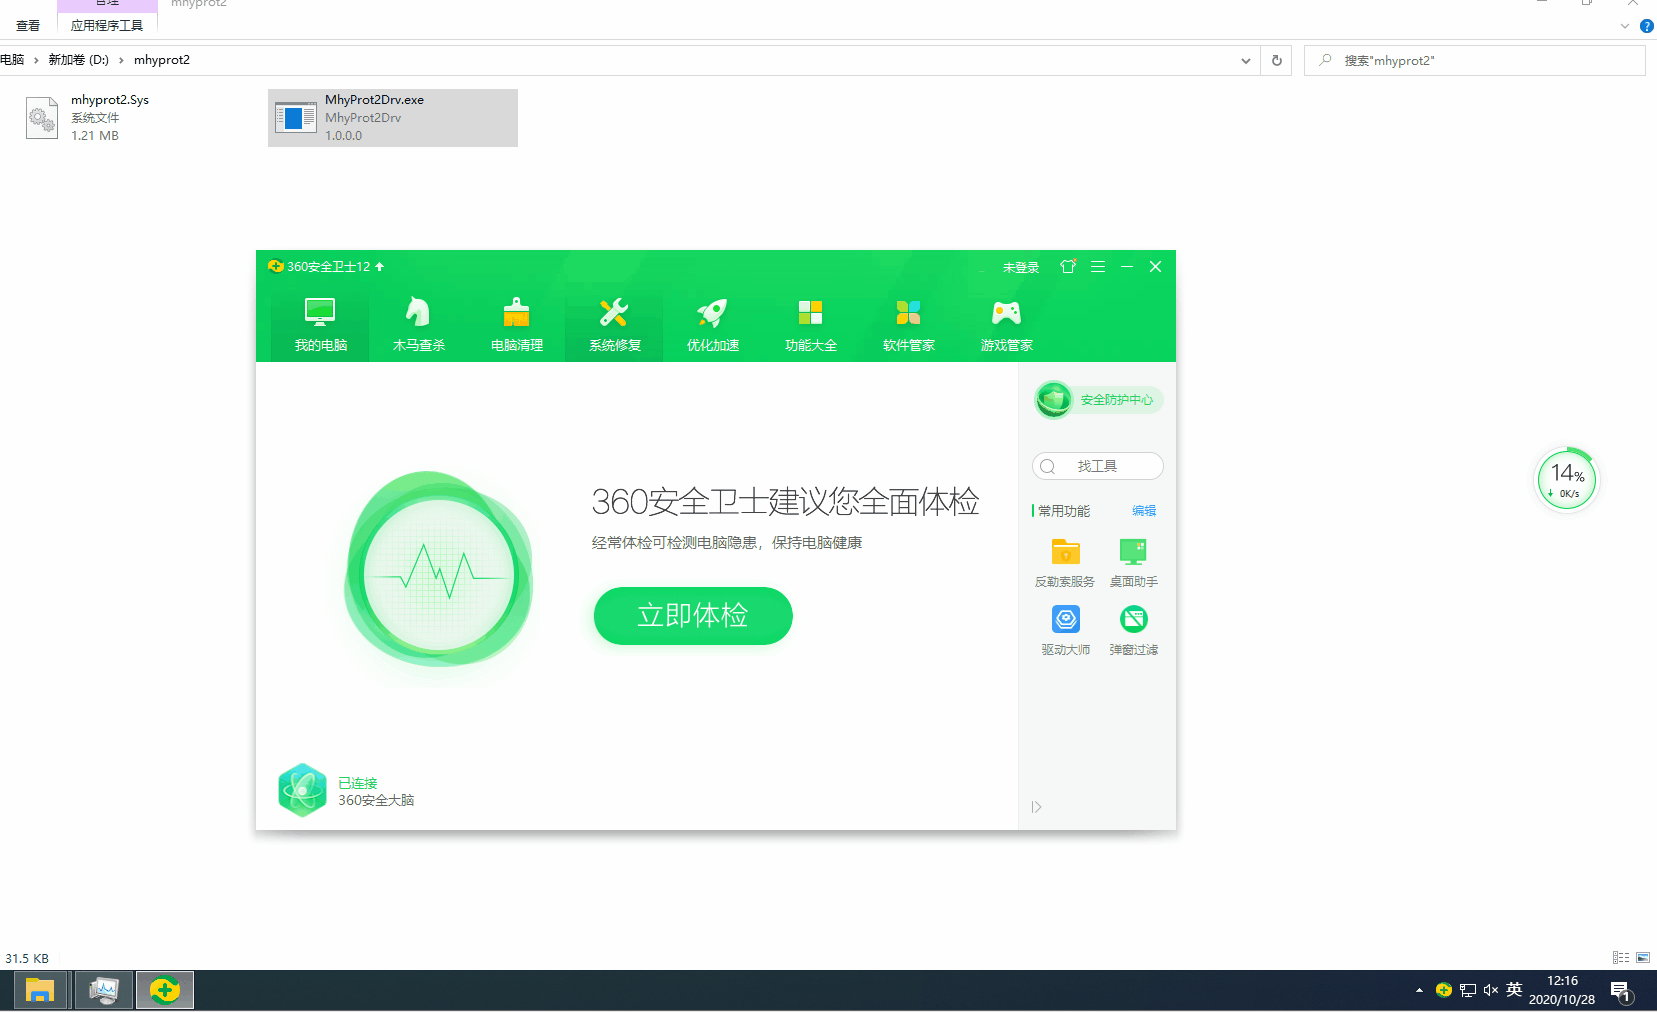Click the muted volume tray icon
The height and width of the screenshot is (1012, 1657).
1491,990
